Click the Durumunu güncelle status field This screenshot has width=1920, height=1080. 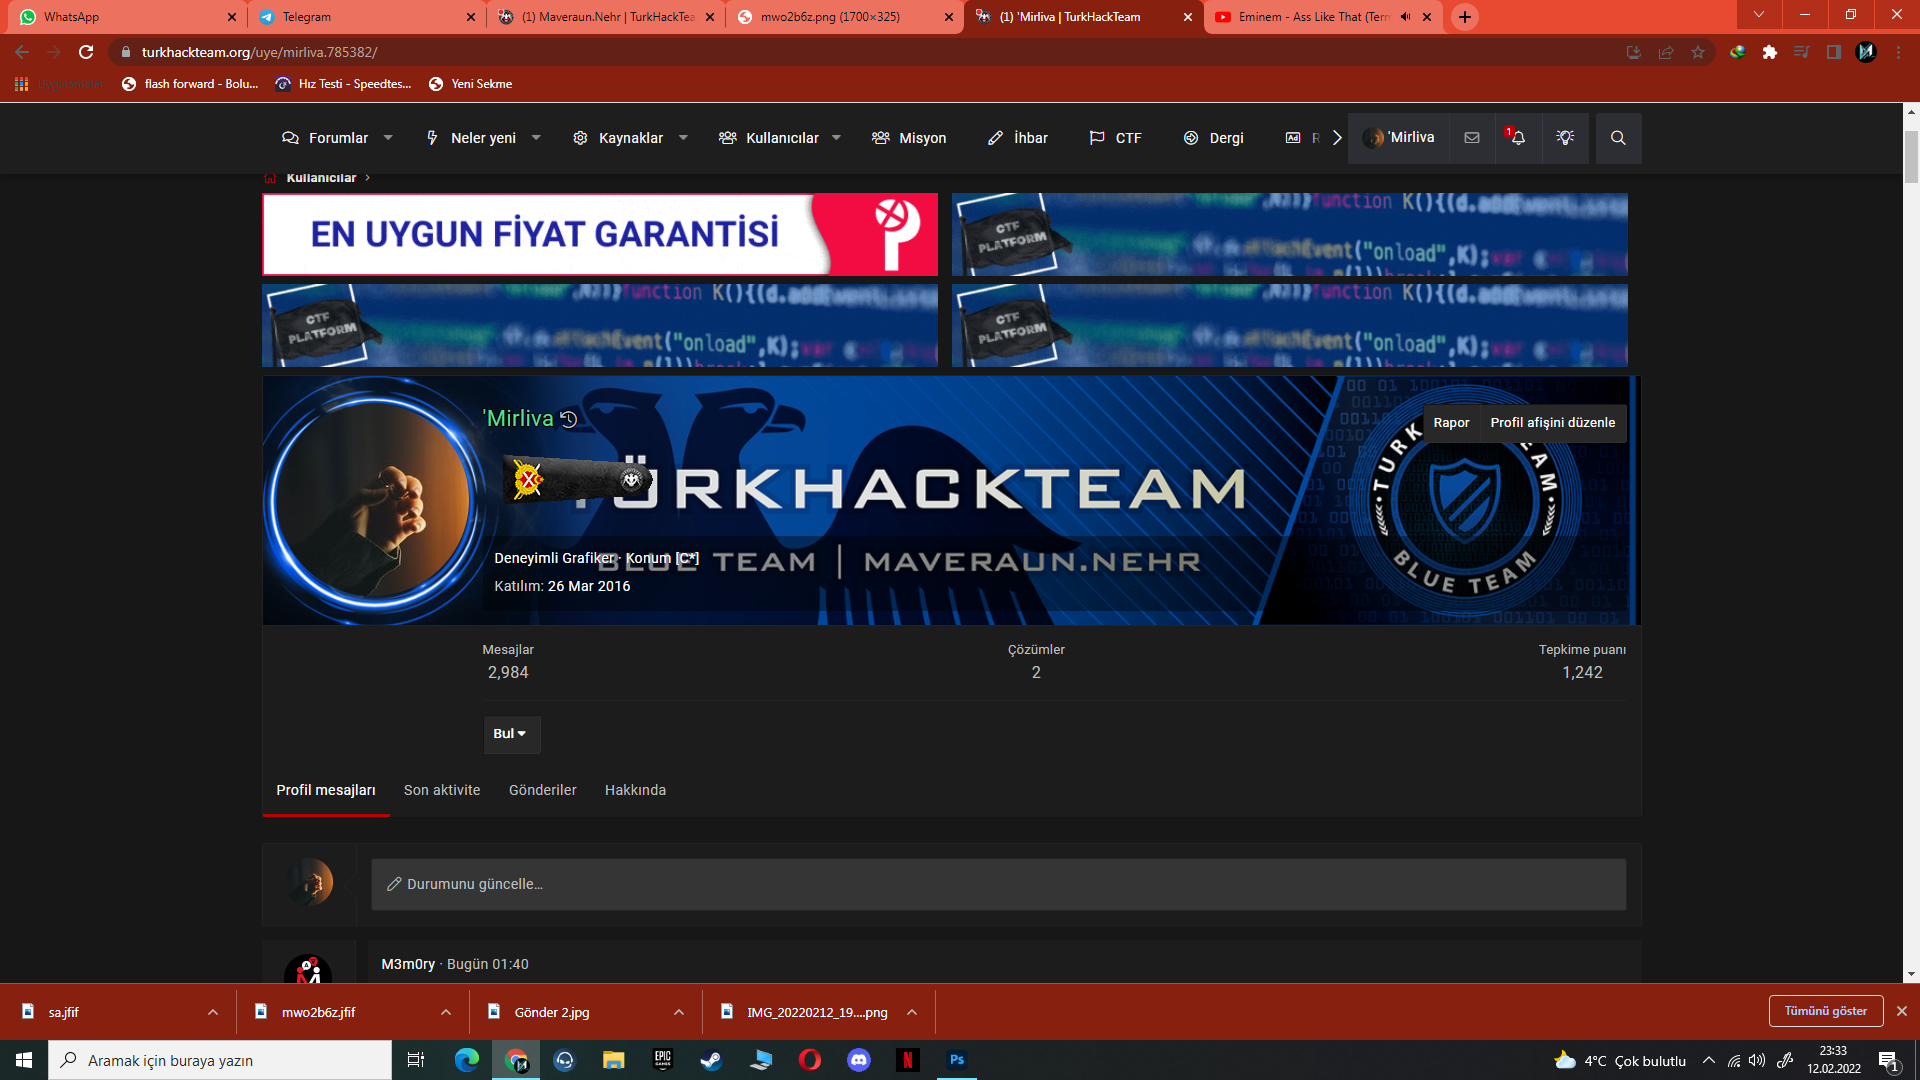(x=998, y=885)
